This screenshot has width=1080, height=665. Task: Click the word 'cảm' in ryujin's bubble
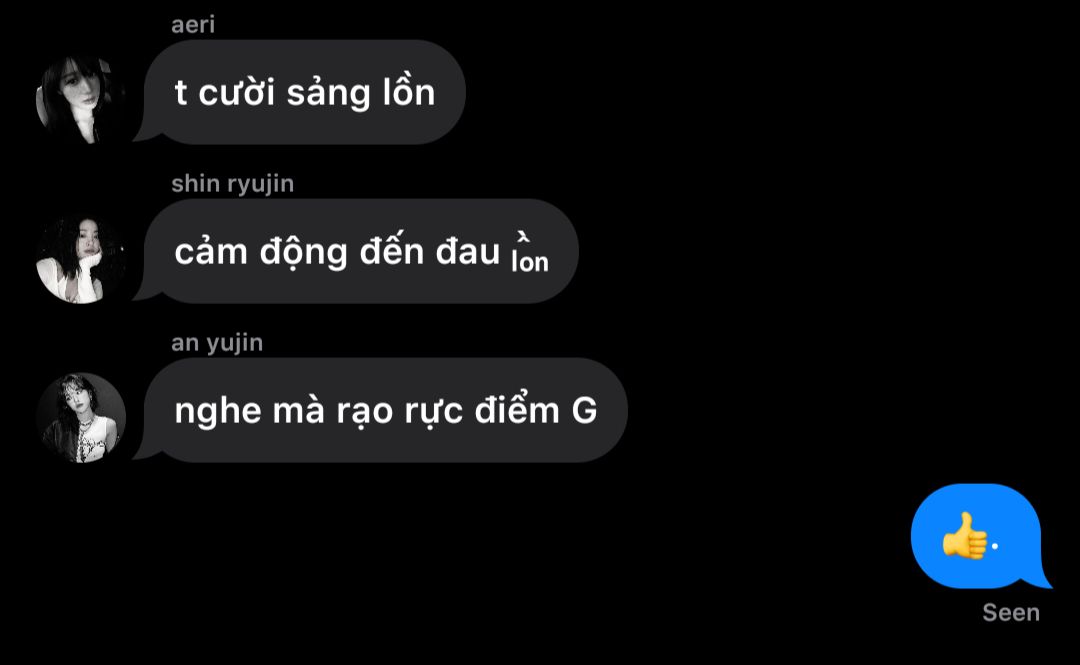(211, 253)
